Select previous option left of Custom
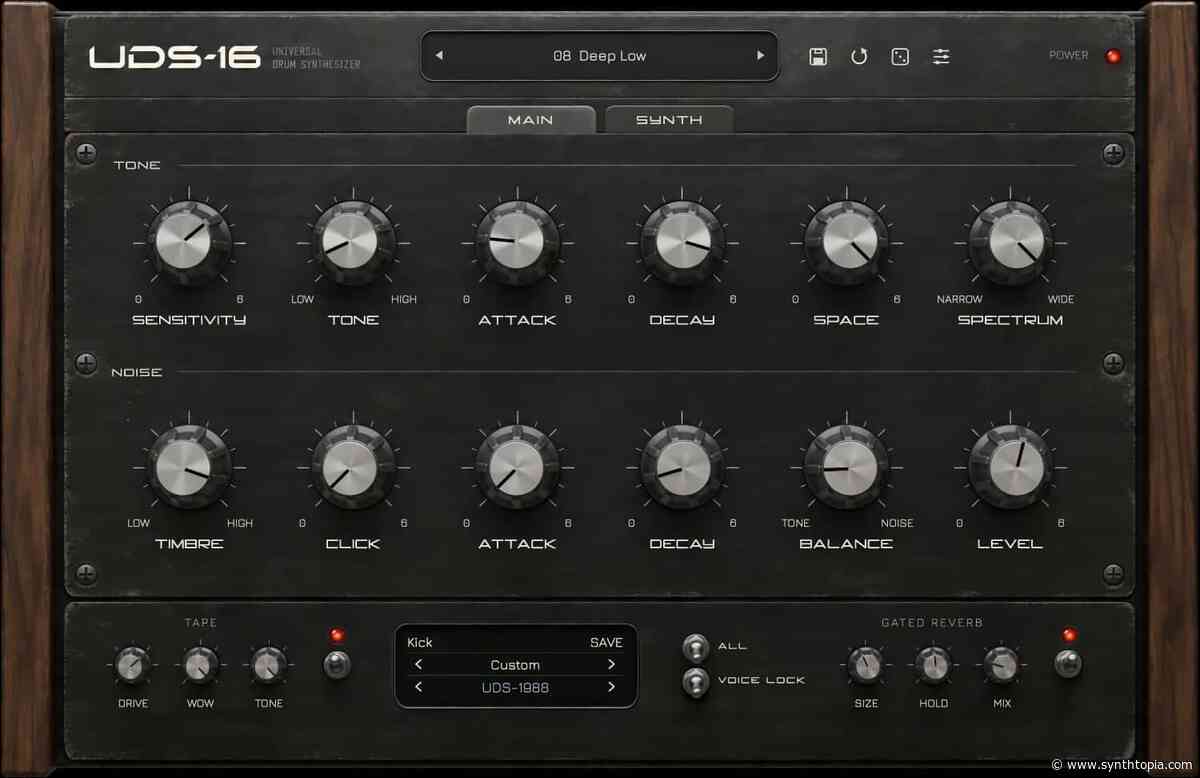The image size is (1200, 778). [419, 665]
